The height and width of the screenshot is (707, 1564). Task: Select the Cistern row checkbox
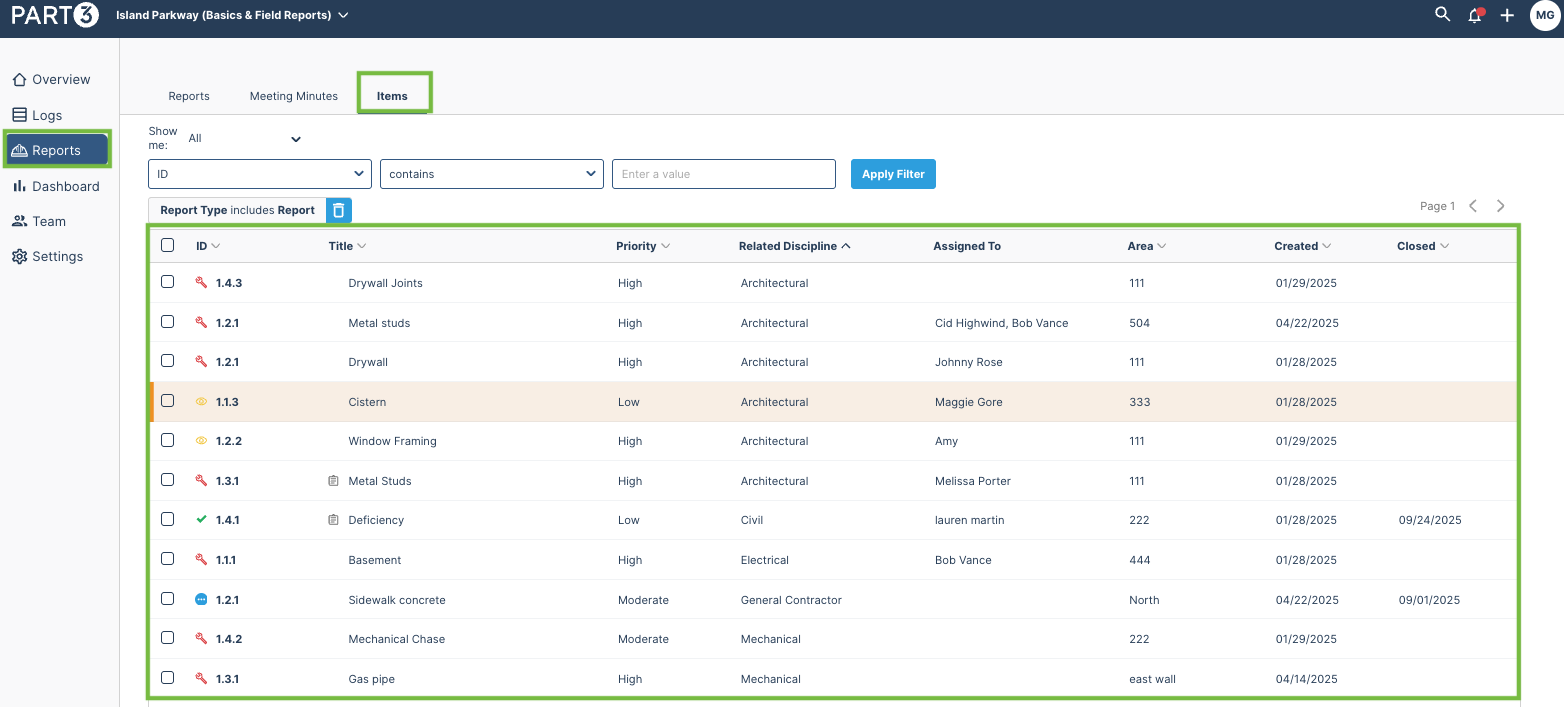pos(167,400)
